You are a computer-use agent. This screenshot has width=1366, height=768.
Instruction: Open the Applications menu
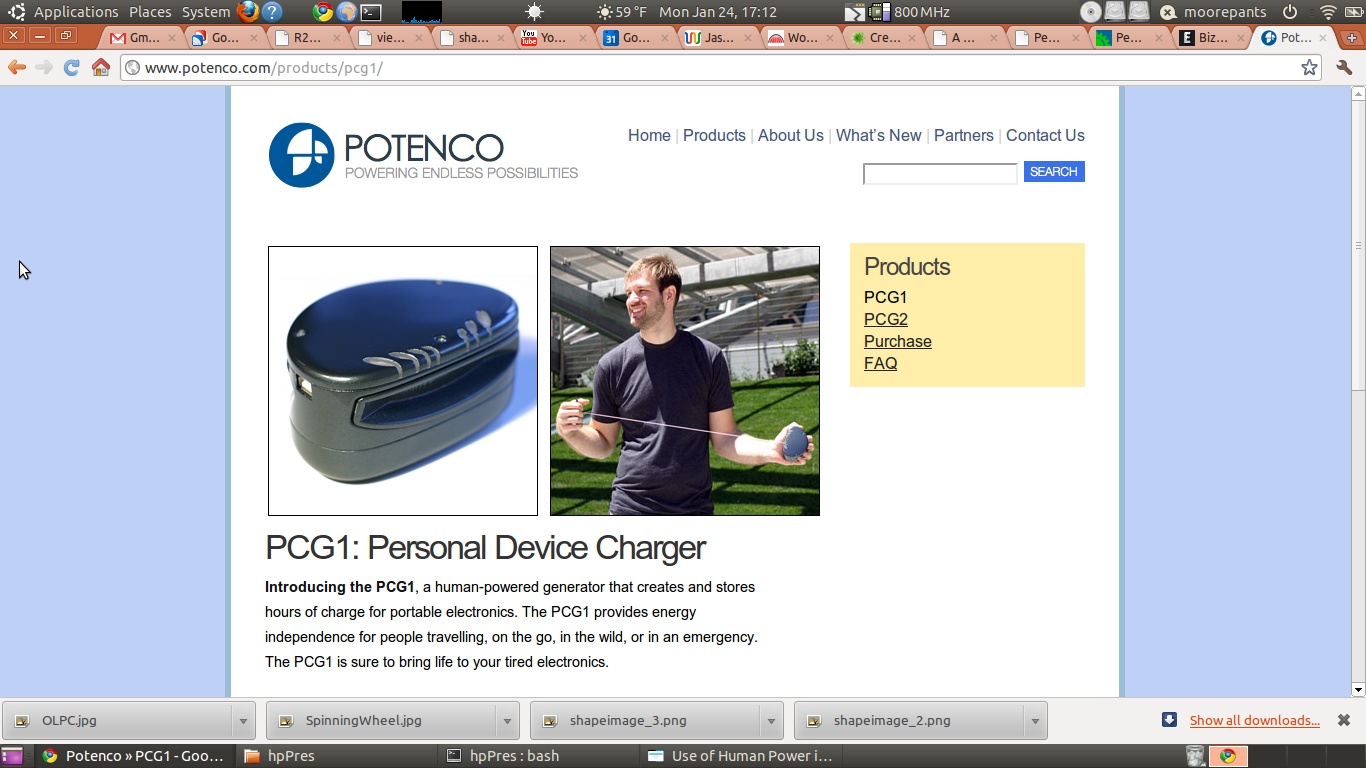pos(76,12)
